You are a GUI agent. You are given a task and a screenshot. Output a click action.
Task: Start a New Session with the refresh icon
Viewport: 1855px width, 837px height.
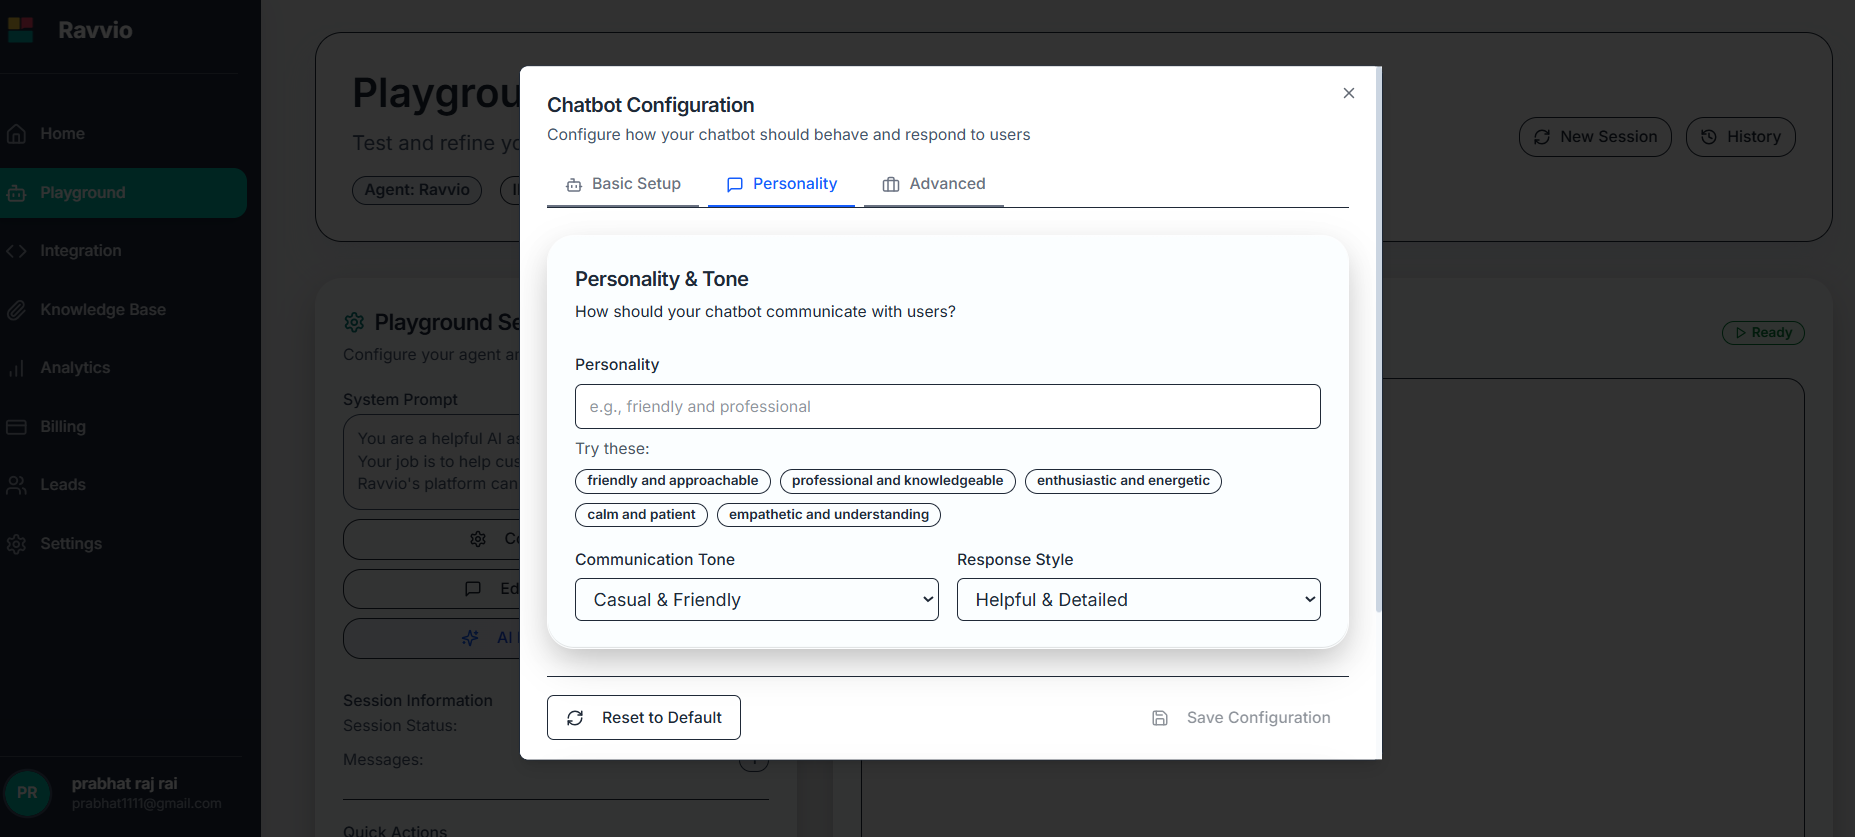[x=1541, y=137]
